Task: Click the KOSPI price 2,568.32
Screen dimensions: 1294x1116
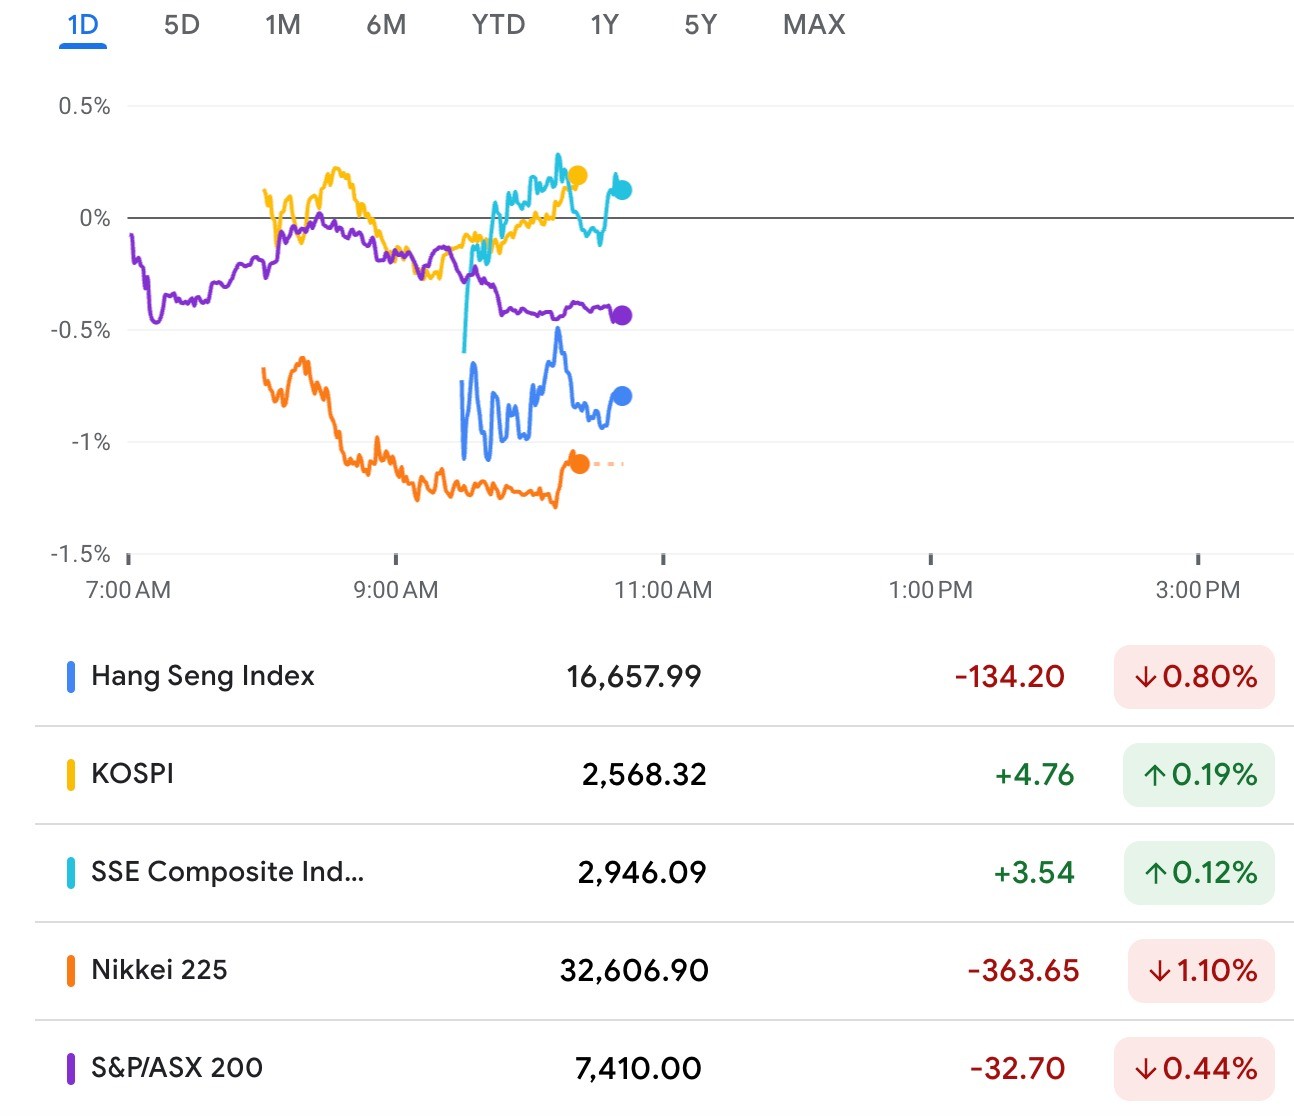Action: [x=644, y=775]
